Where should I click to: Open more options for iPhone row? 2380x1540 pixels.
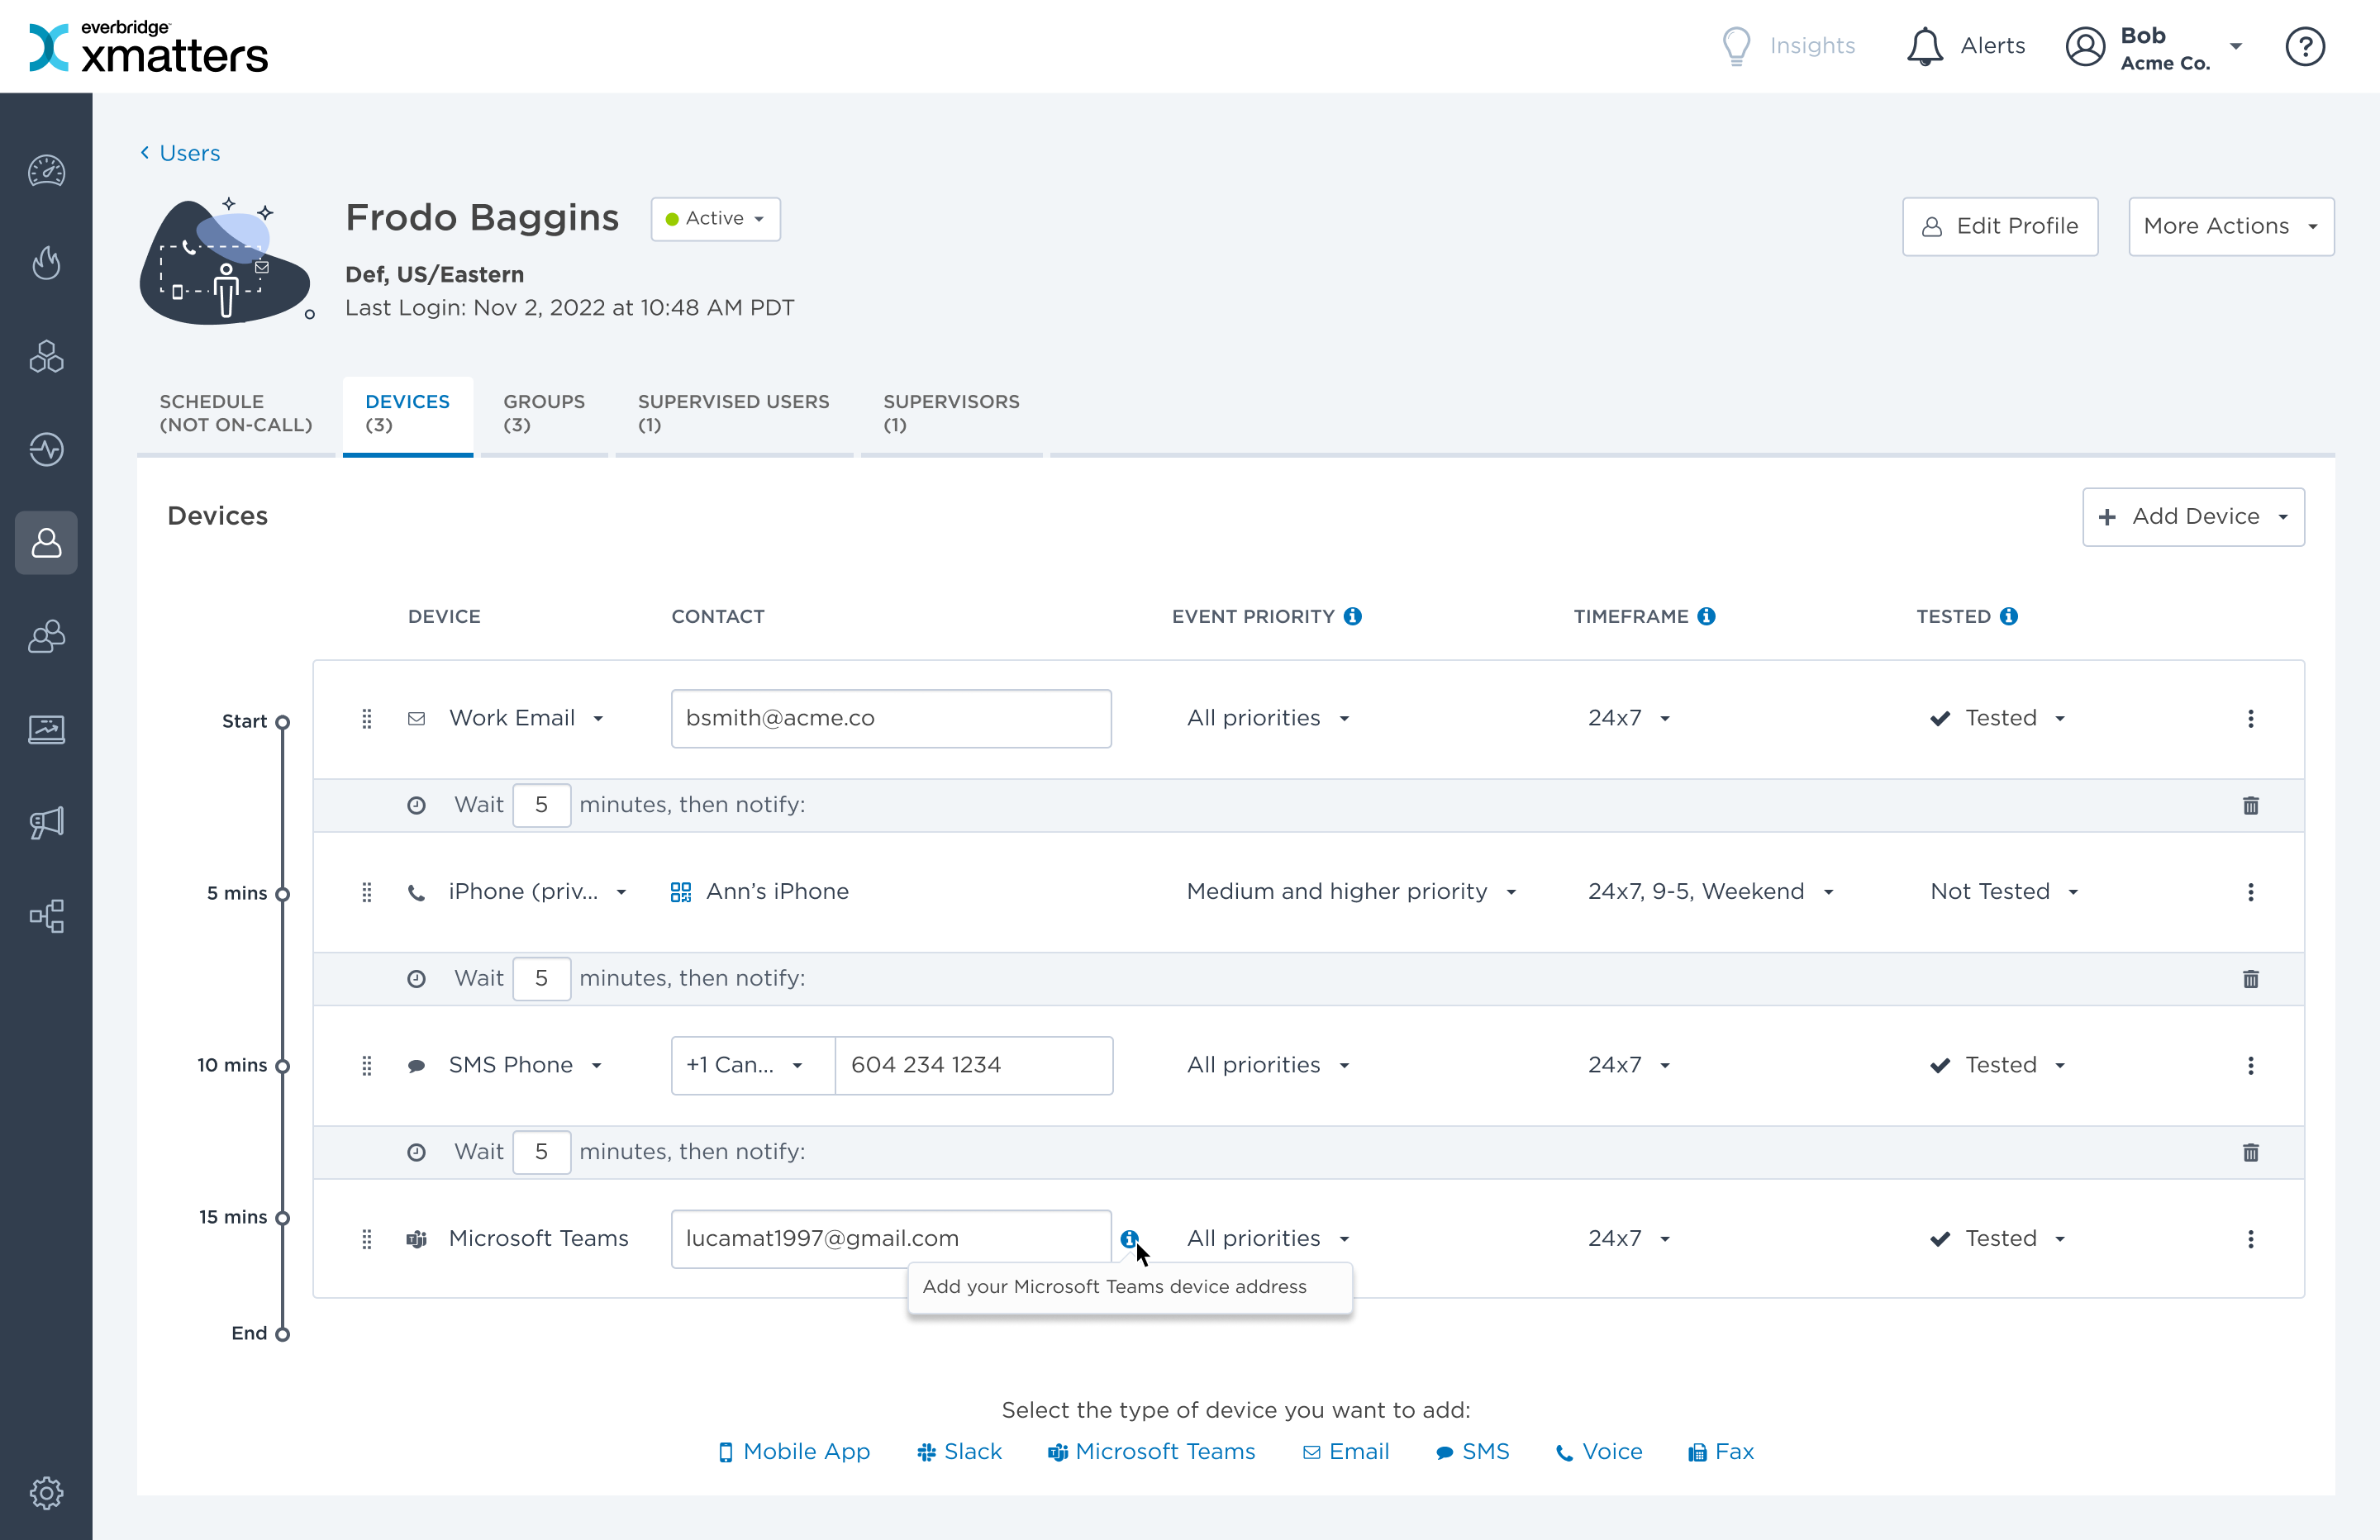pyautogui.click(x=2251, y=891)
